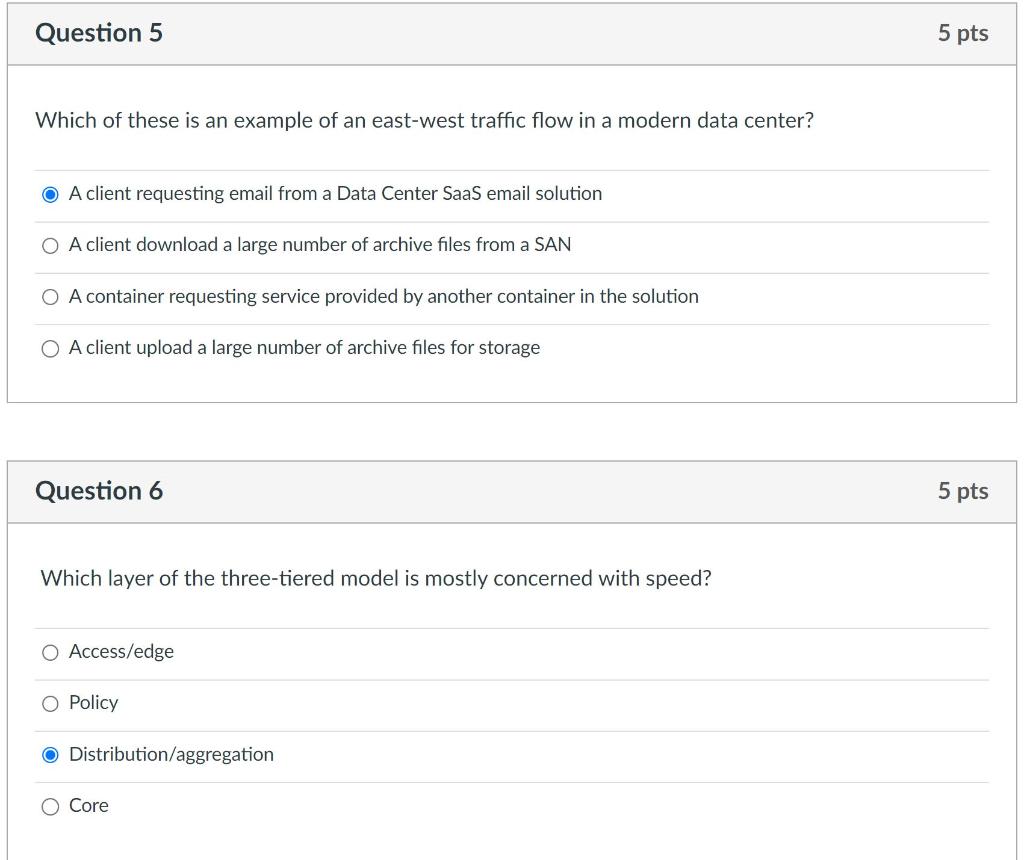Image resolution: width=1024 pixels, height=860 pixels.
Task: Select radio button for SaaS email solution answer
Action: [50, 195]
